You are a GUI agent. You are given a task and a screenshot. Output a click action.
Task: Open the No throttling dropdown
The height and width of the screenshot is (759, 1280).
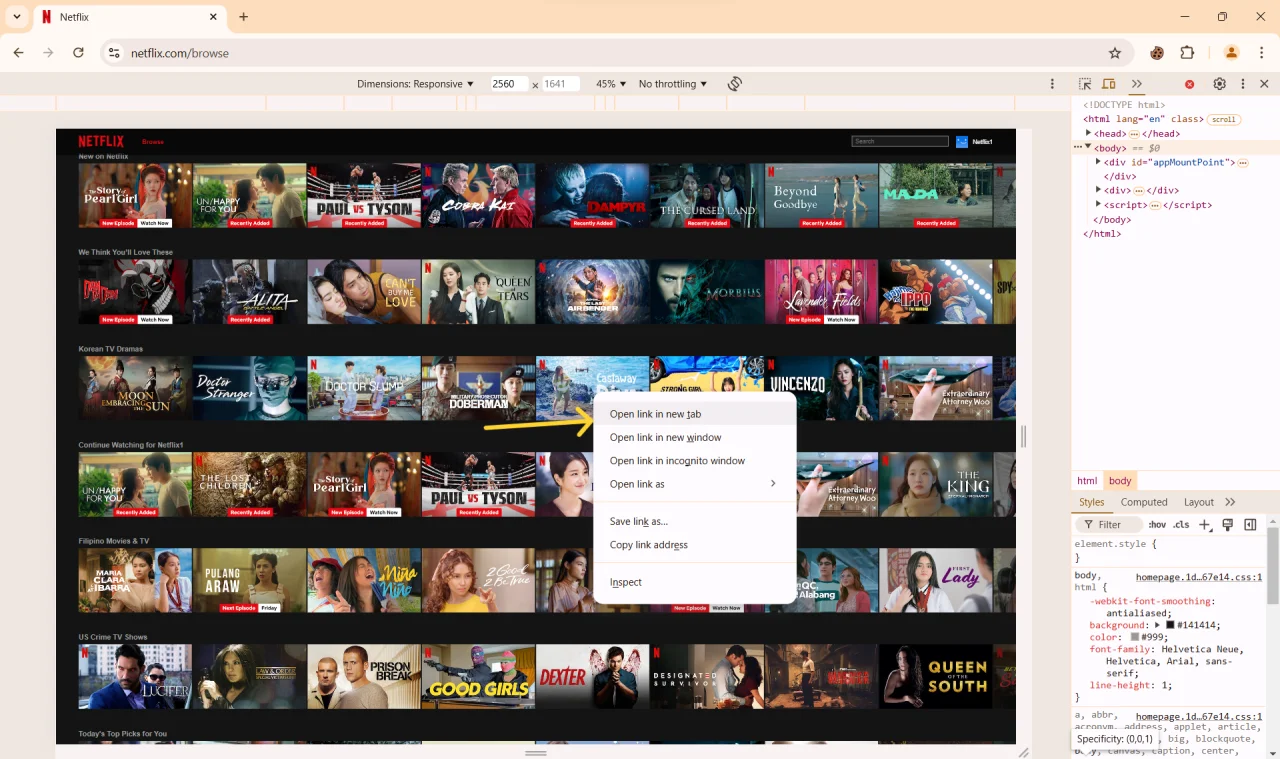(673, 84)
